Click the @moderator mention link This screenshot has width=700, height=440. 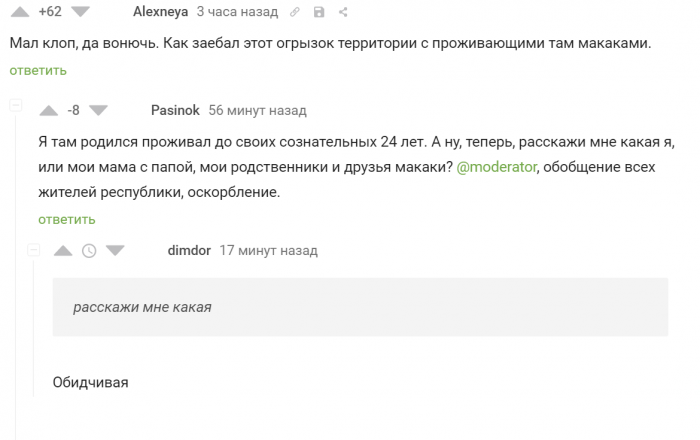497,167
